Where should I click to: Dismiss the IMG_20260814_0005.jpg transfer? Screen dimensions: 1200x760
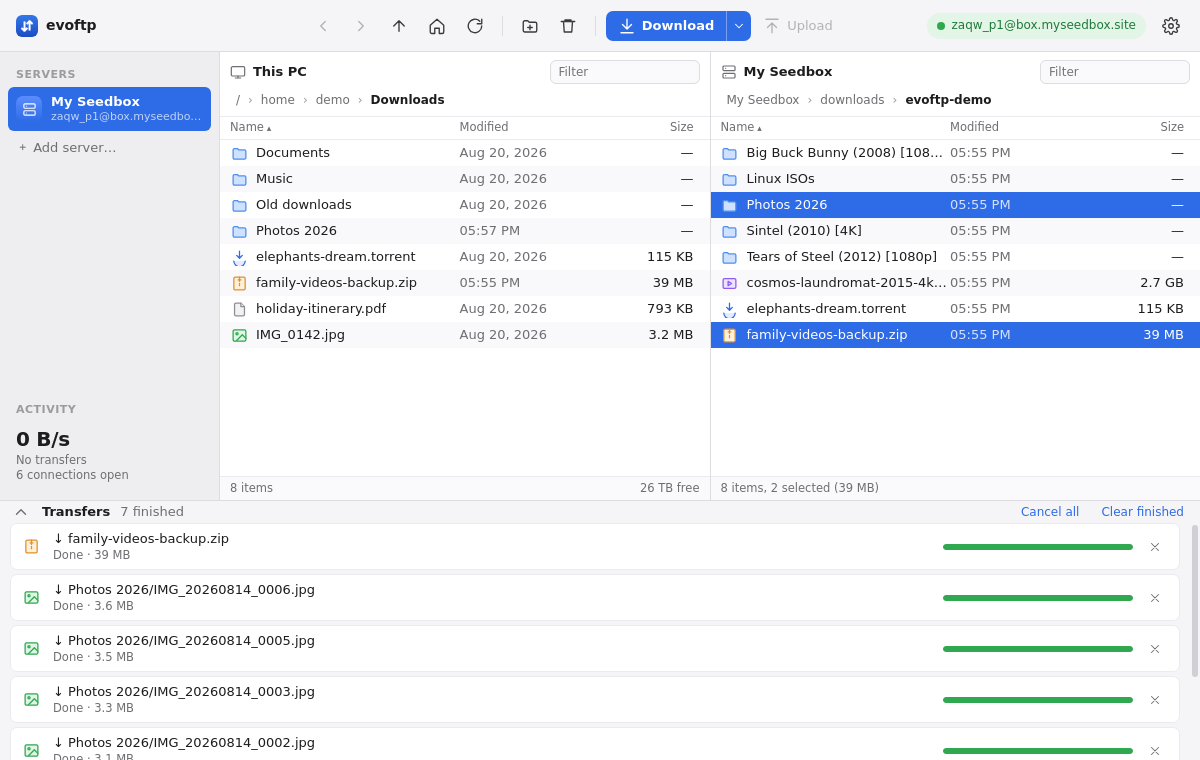pos(1155,649)
